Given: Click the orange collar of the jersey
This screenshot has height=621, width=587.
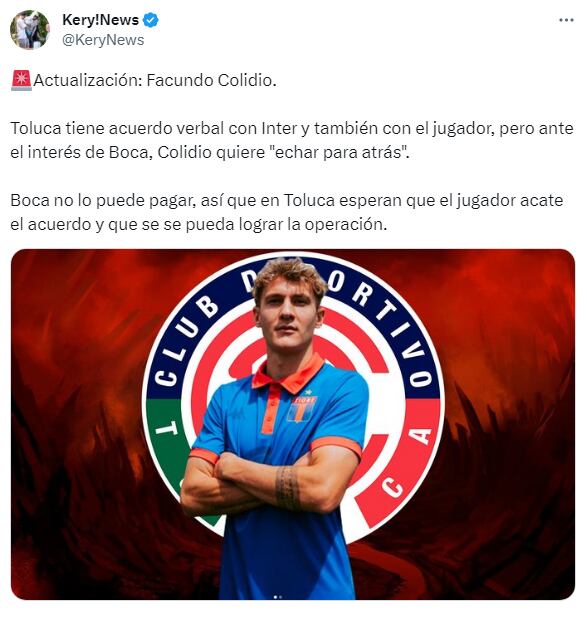Looking at the screenshot, I should tap(289, 373).
